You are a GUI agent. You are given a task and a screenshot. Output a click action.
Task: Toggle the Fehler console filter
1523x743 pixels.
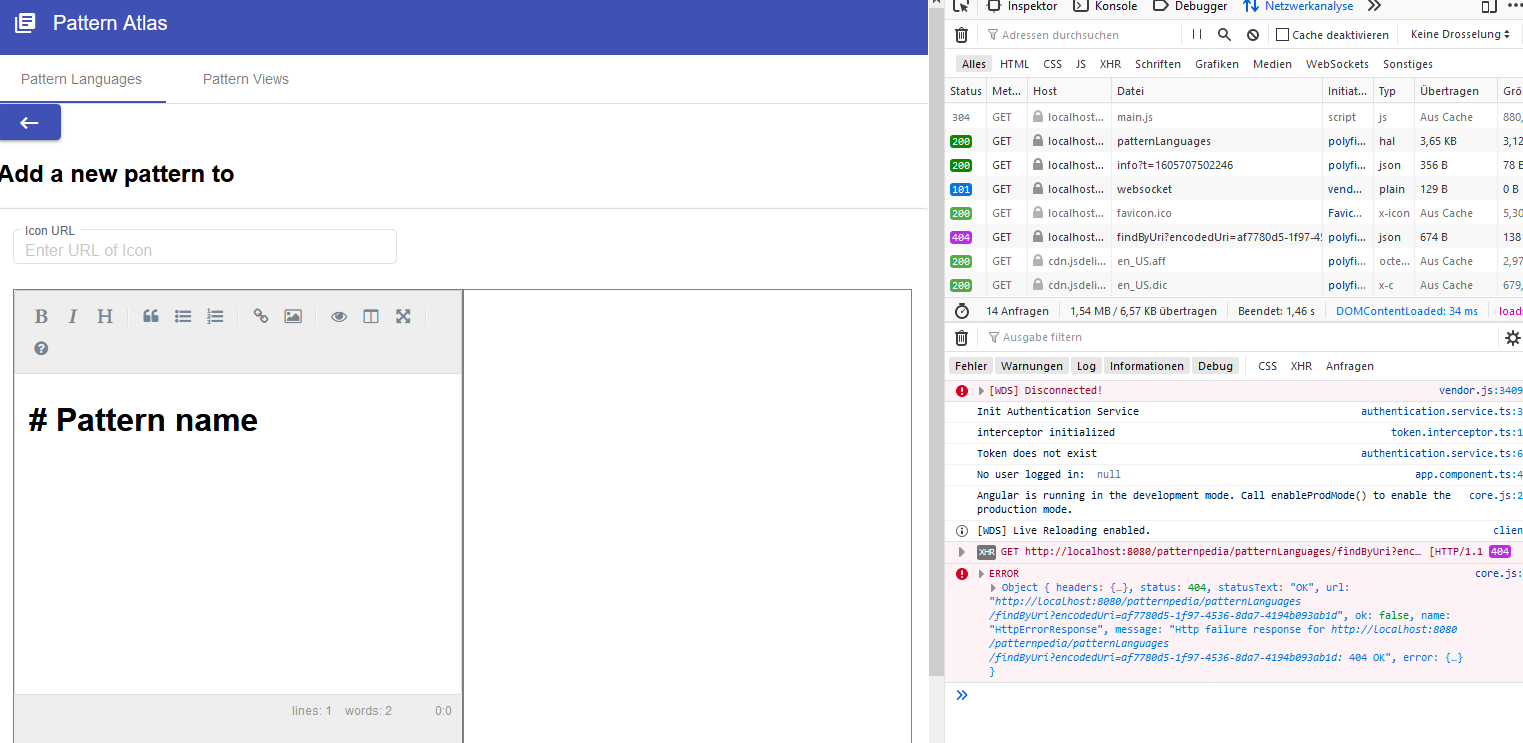(971, 366)
